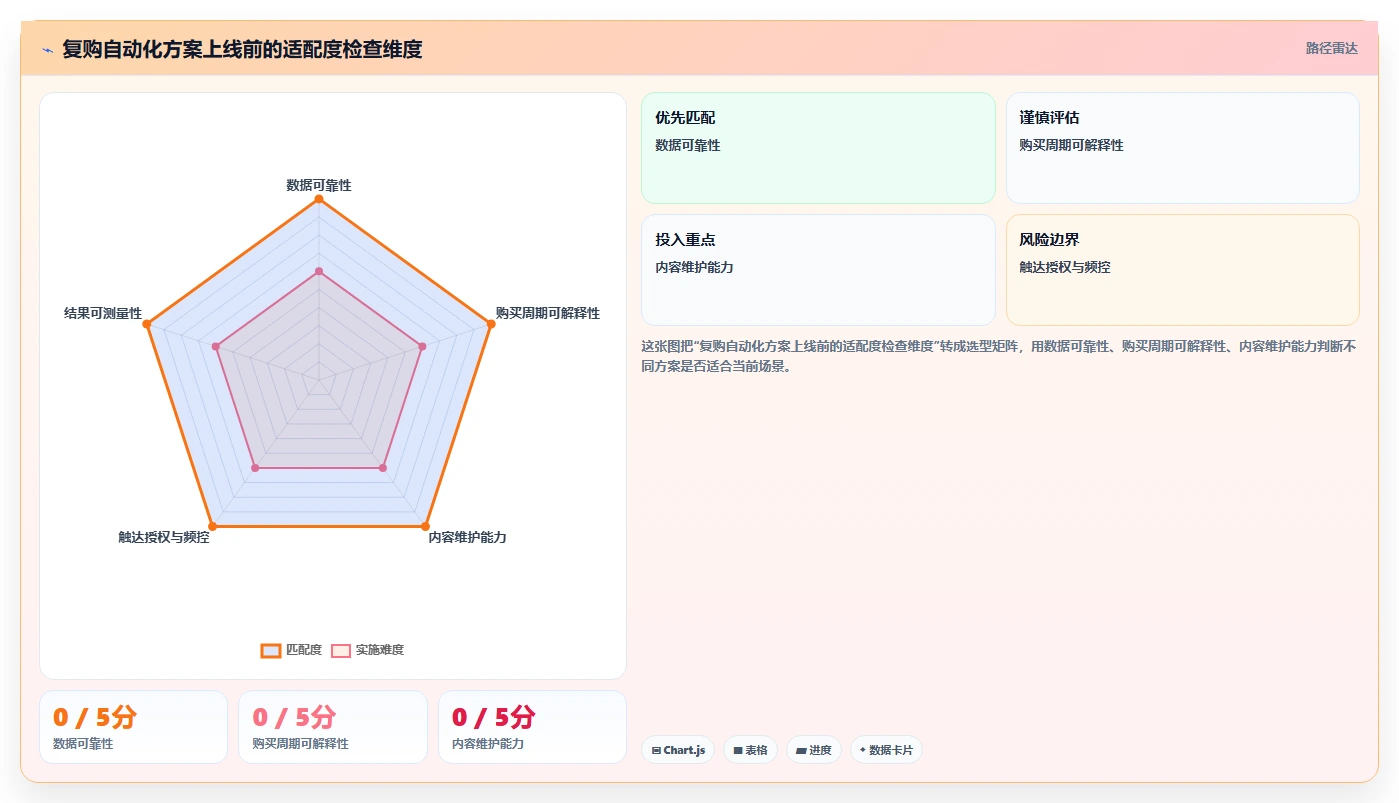The width and height of the screenshot is (1399, 803).
Task: Click the 数据可靠性 score card
Action: [x=133, y=727]
